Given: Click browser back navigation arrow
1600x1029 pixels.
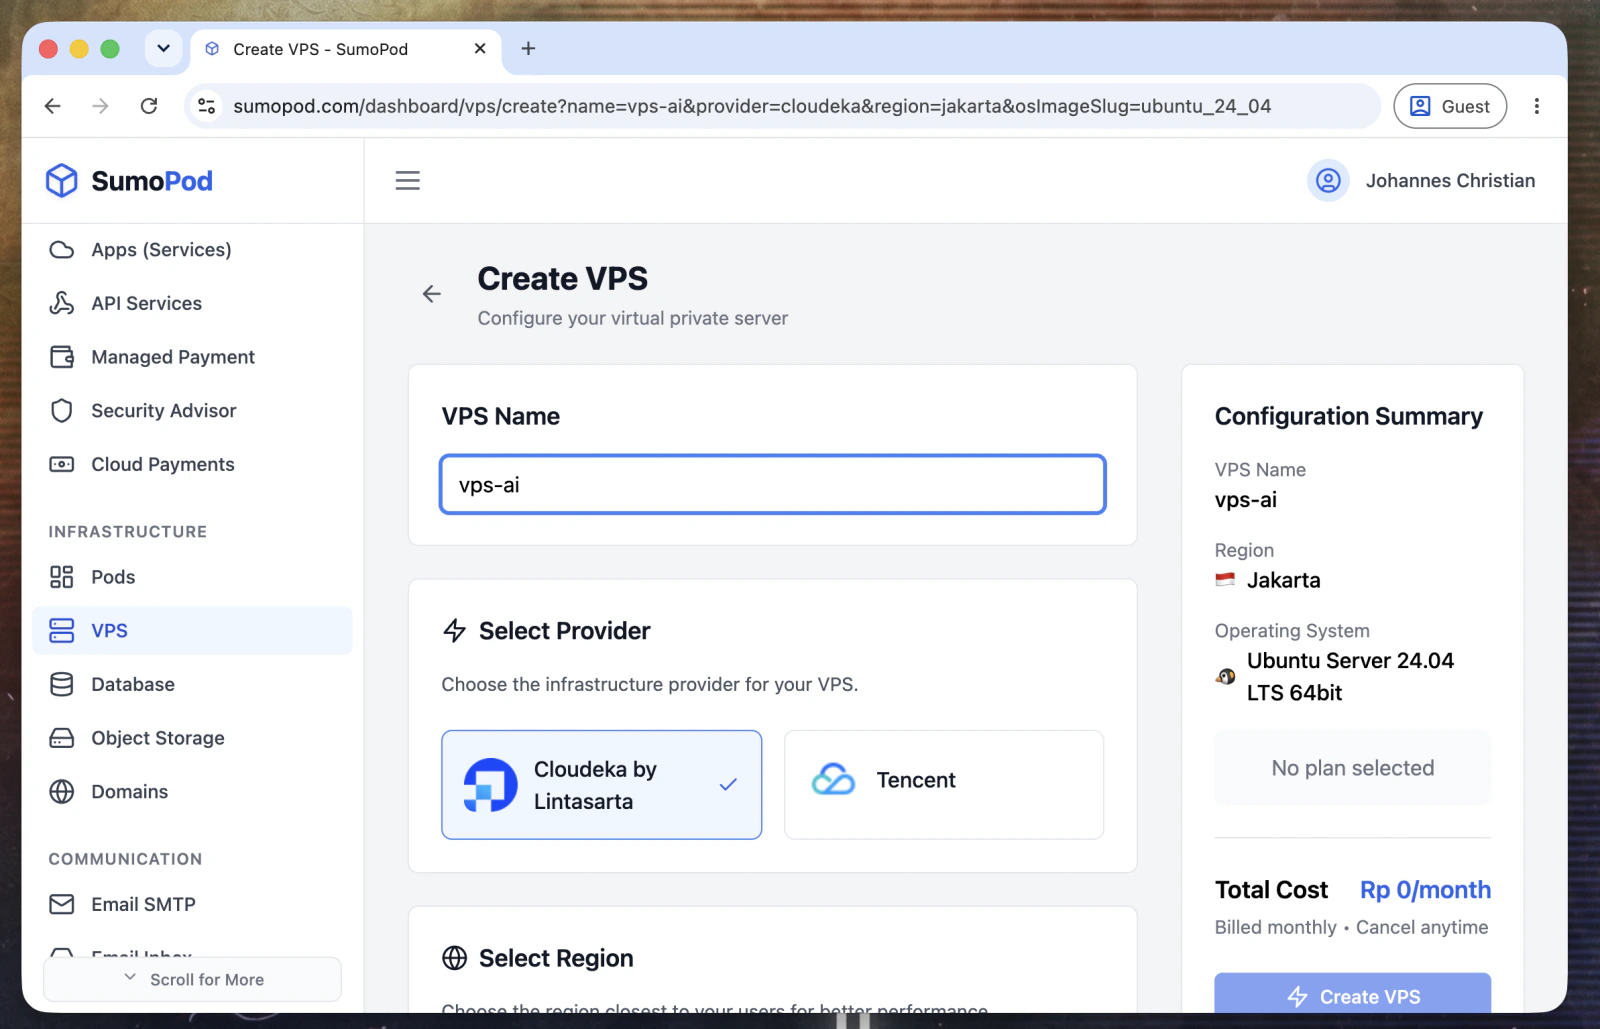Looking at the screenshot, I should click(x=53, y=106).
